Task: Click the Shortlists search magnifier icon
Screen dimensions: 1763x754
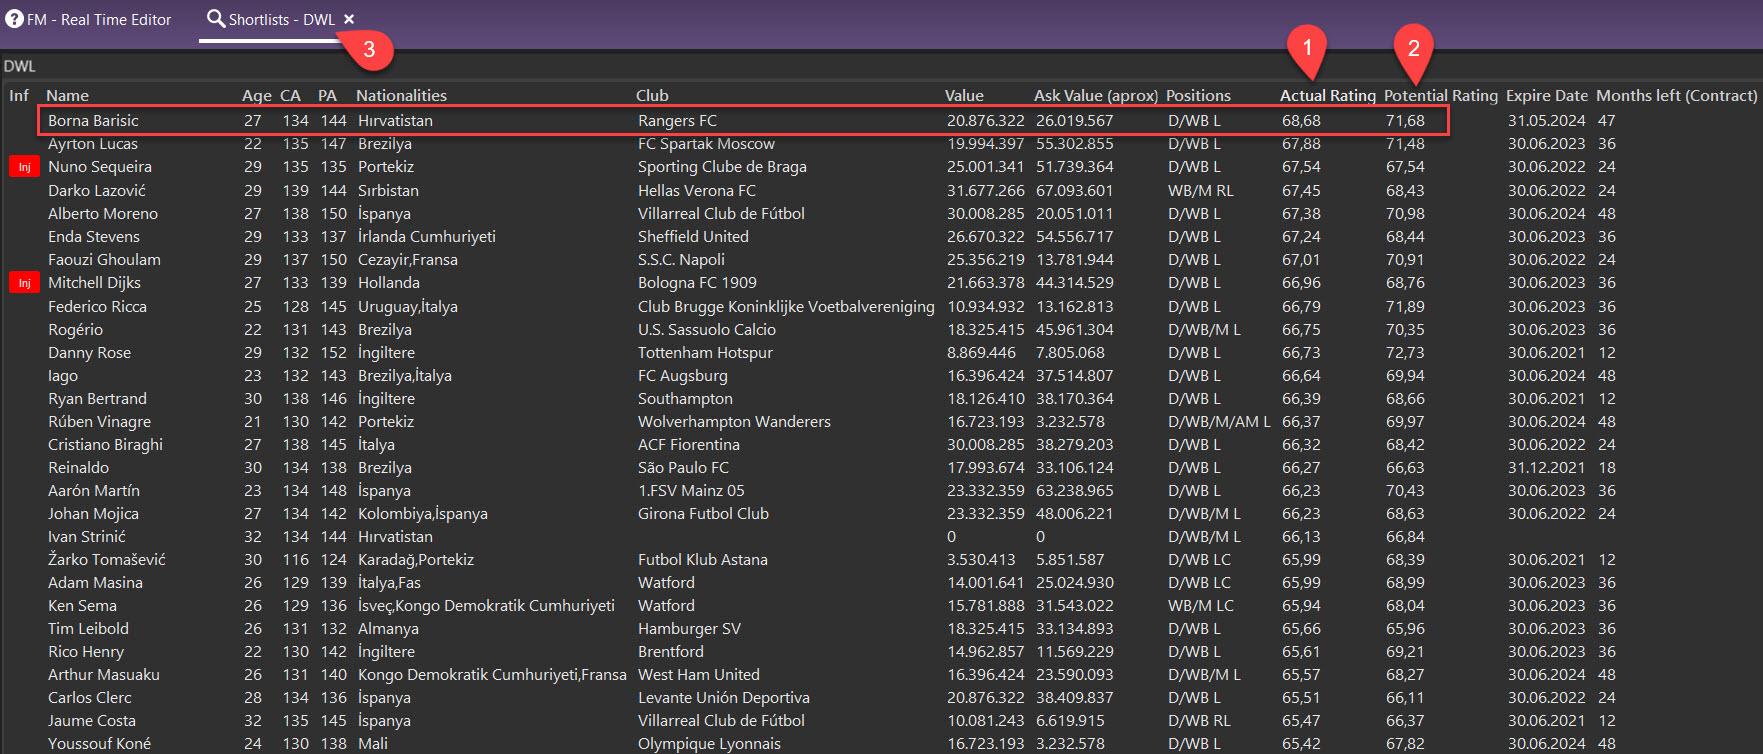Action: (x=215, y=19)
